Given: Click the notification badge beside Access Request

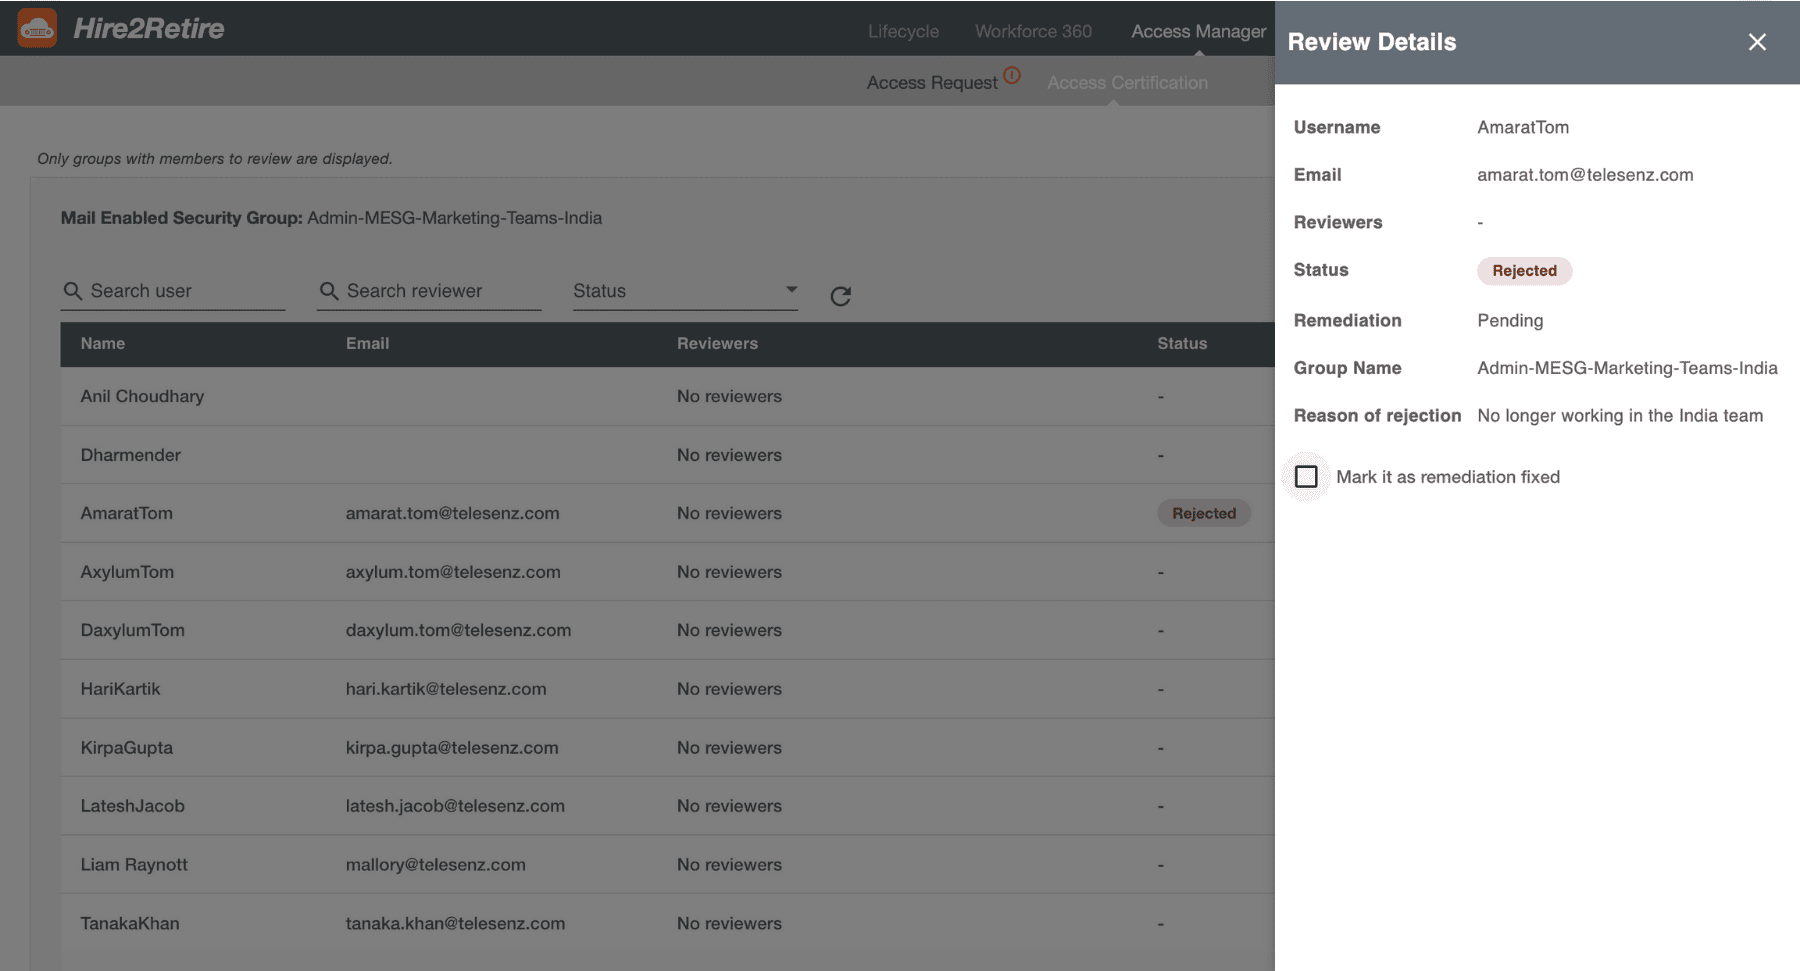Looking at the screenshot, I should coord(1012,73).
